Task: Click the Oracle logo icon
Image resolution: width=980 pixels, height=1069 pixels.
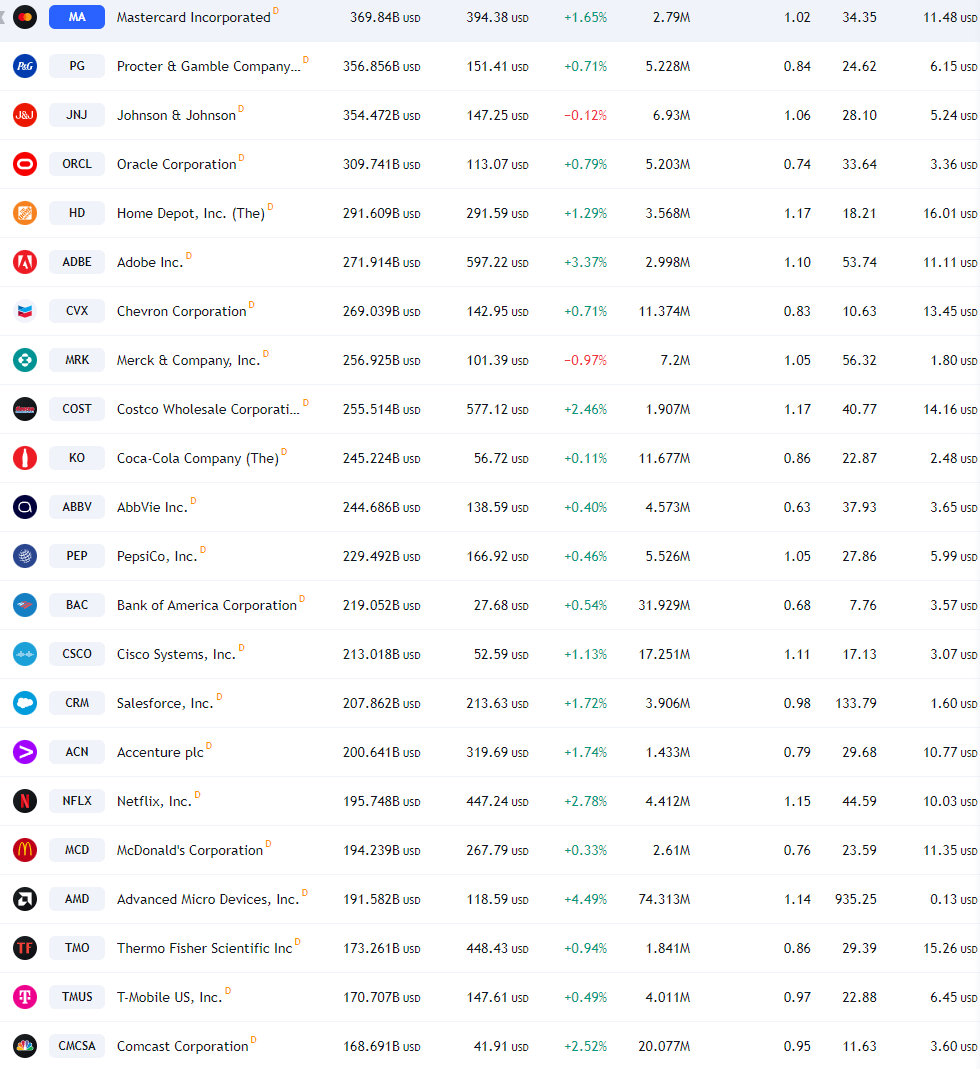Action: [25, 164]
